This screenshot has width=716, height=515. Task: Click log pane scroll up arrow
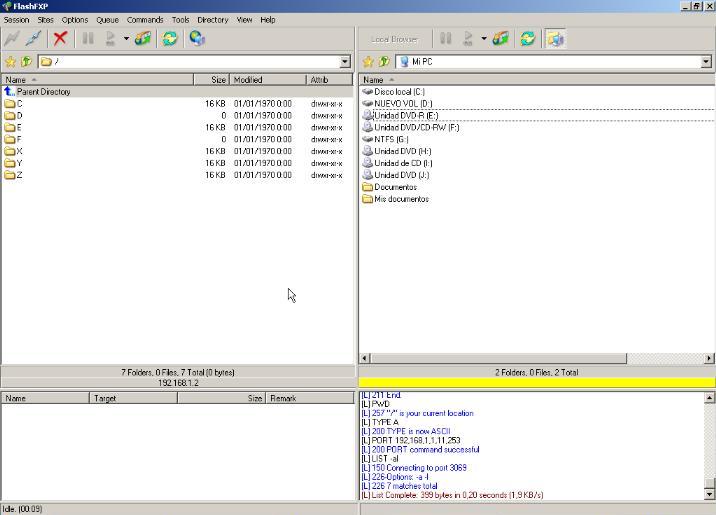pos(709,398)
